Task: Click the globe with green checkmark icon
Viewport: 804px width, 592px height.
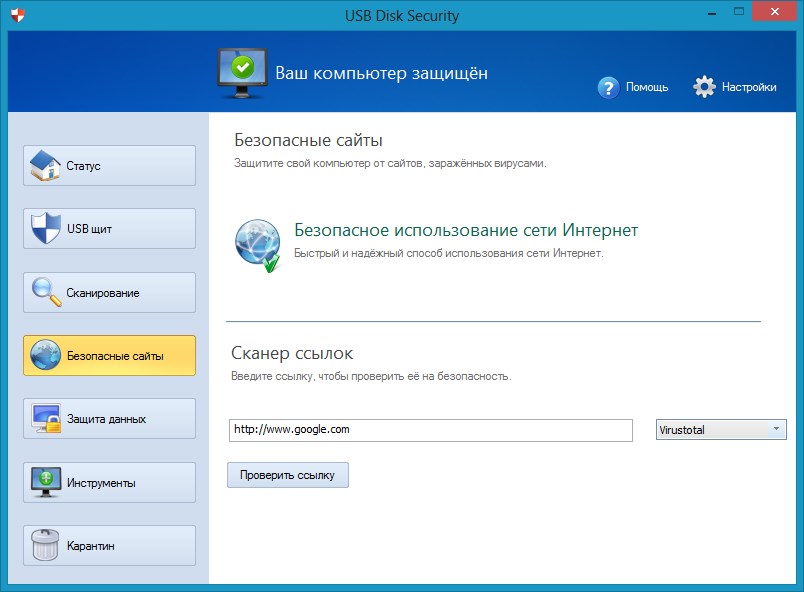Action: pos(258,246)
